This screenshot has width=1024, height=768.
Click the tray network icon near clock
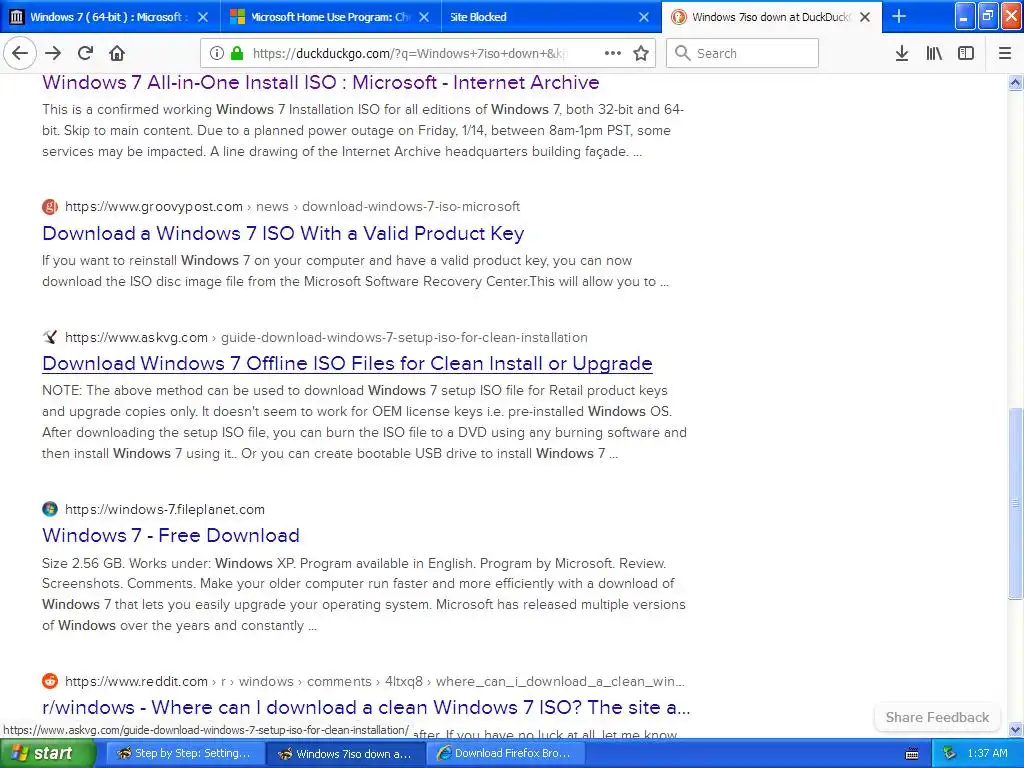(x=950, y=754)
